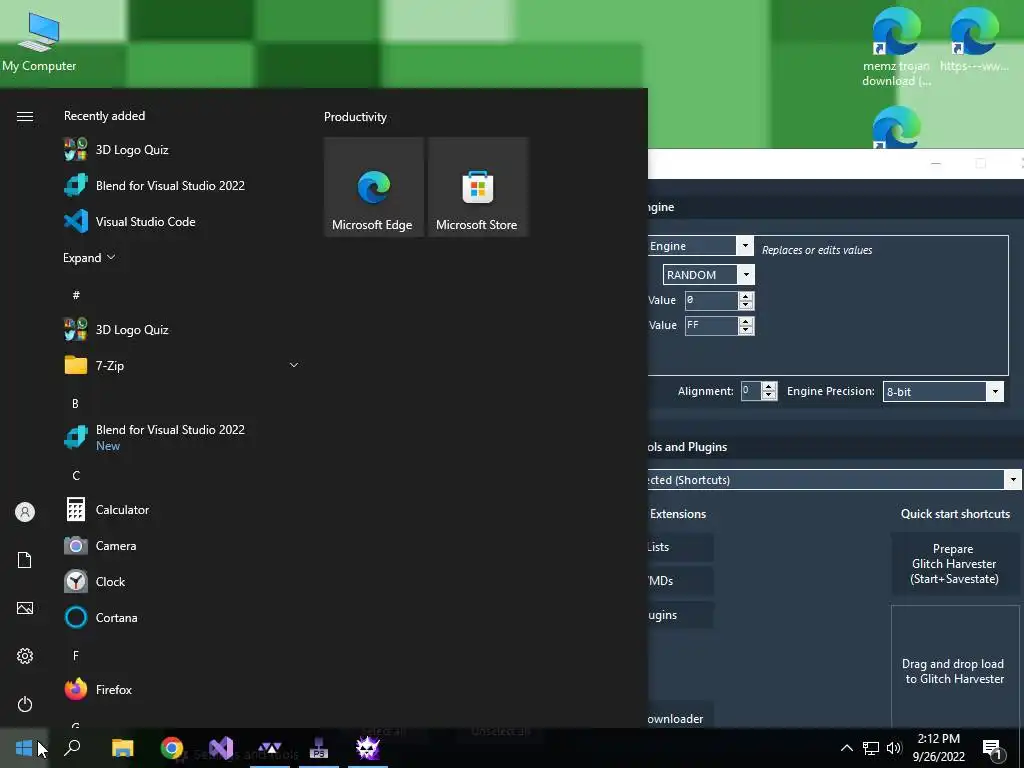The width and height of the screenshot is (1024, 768).
Task: Click the Power icon in Start sidebar
Action: 25,704
